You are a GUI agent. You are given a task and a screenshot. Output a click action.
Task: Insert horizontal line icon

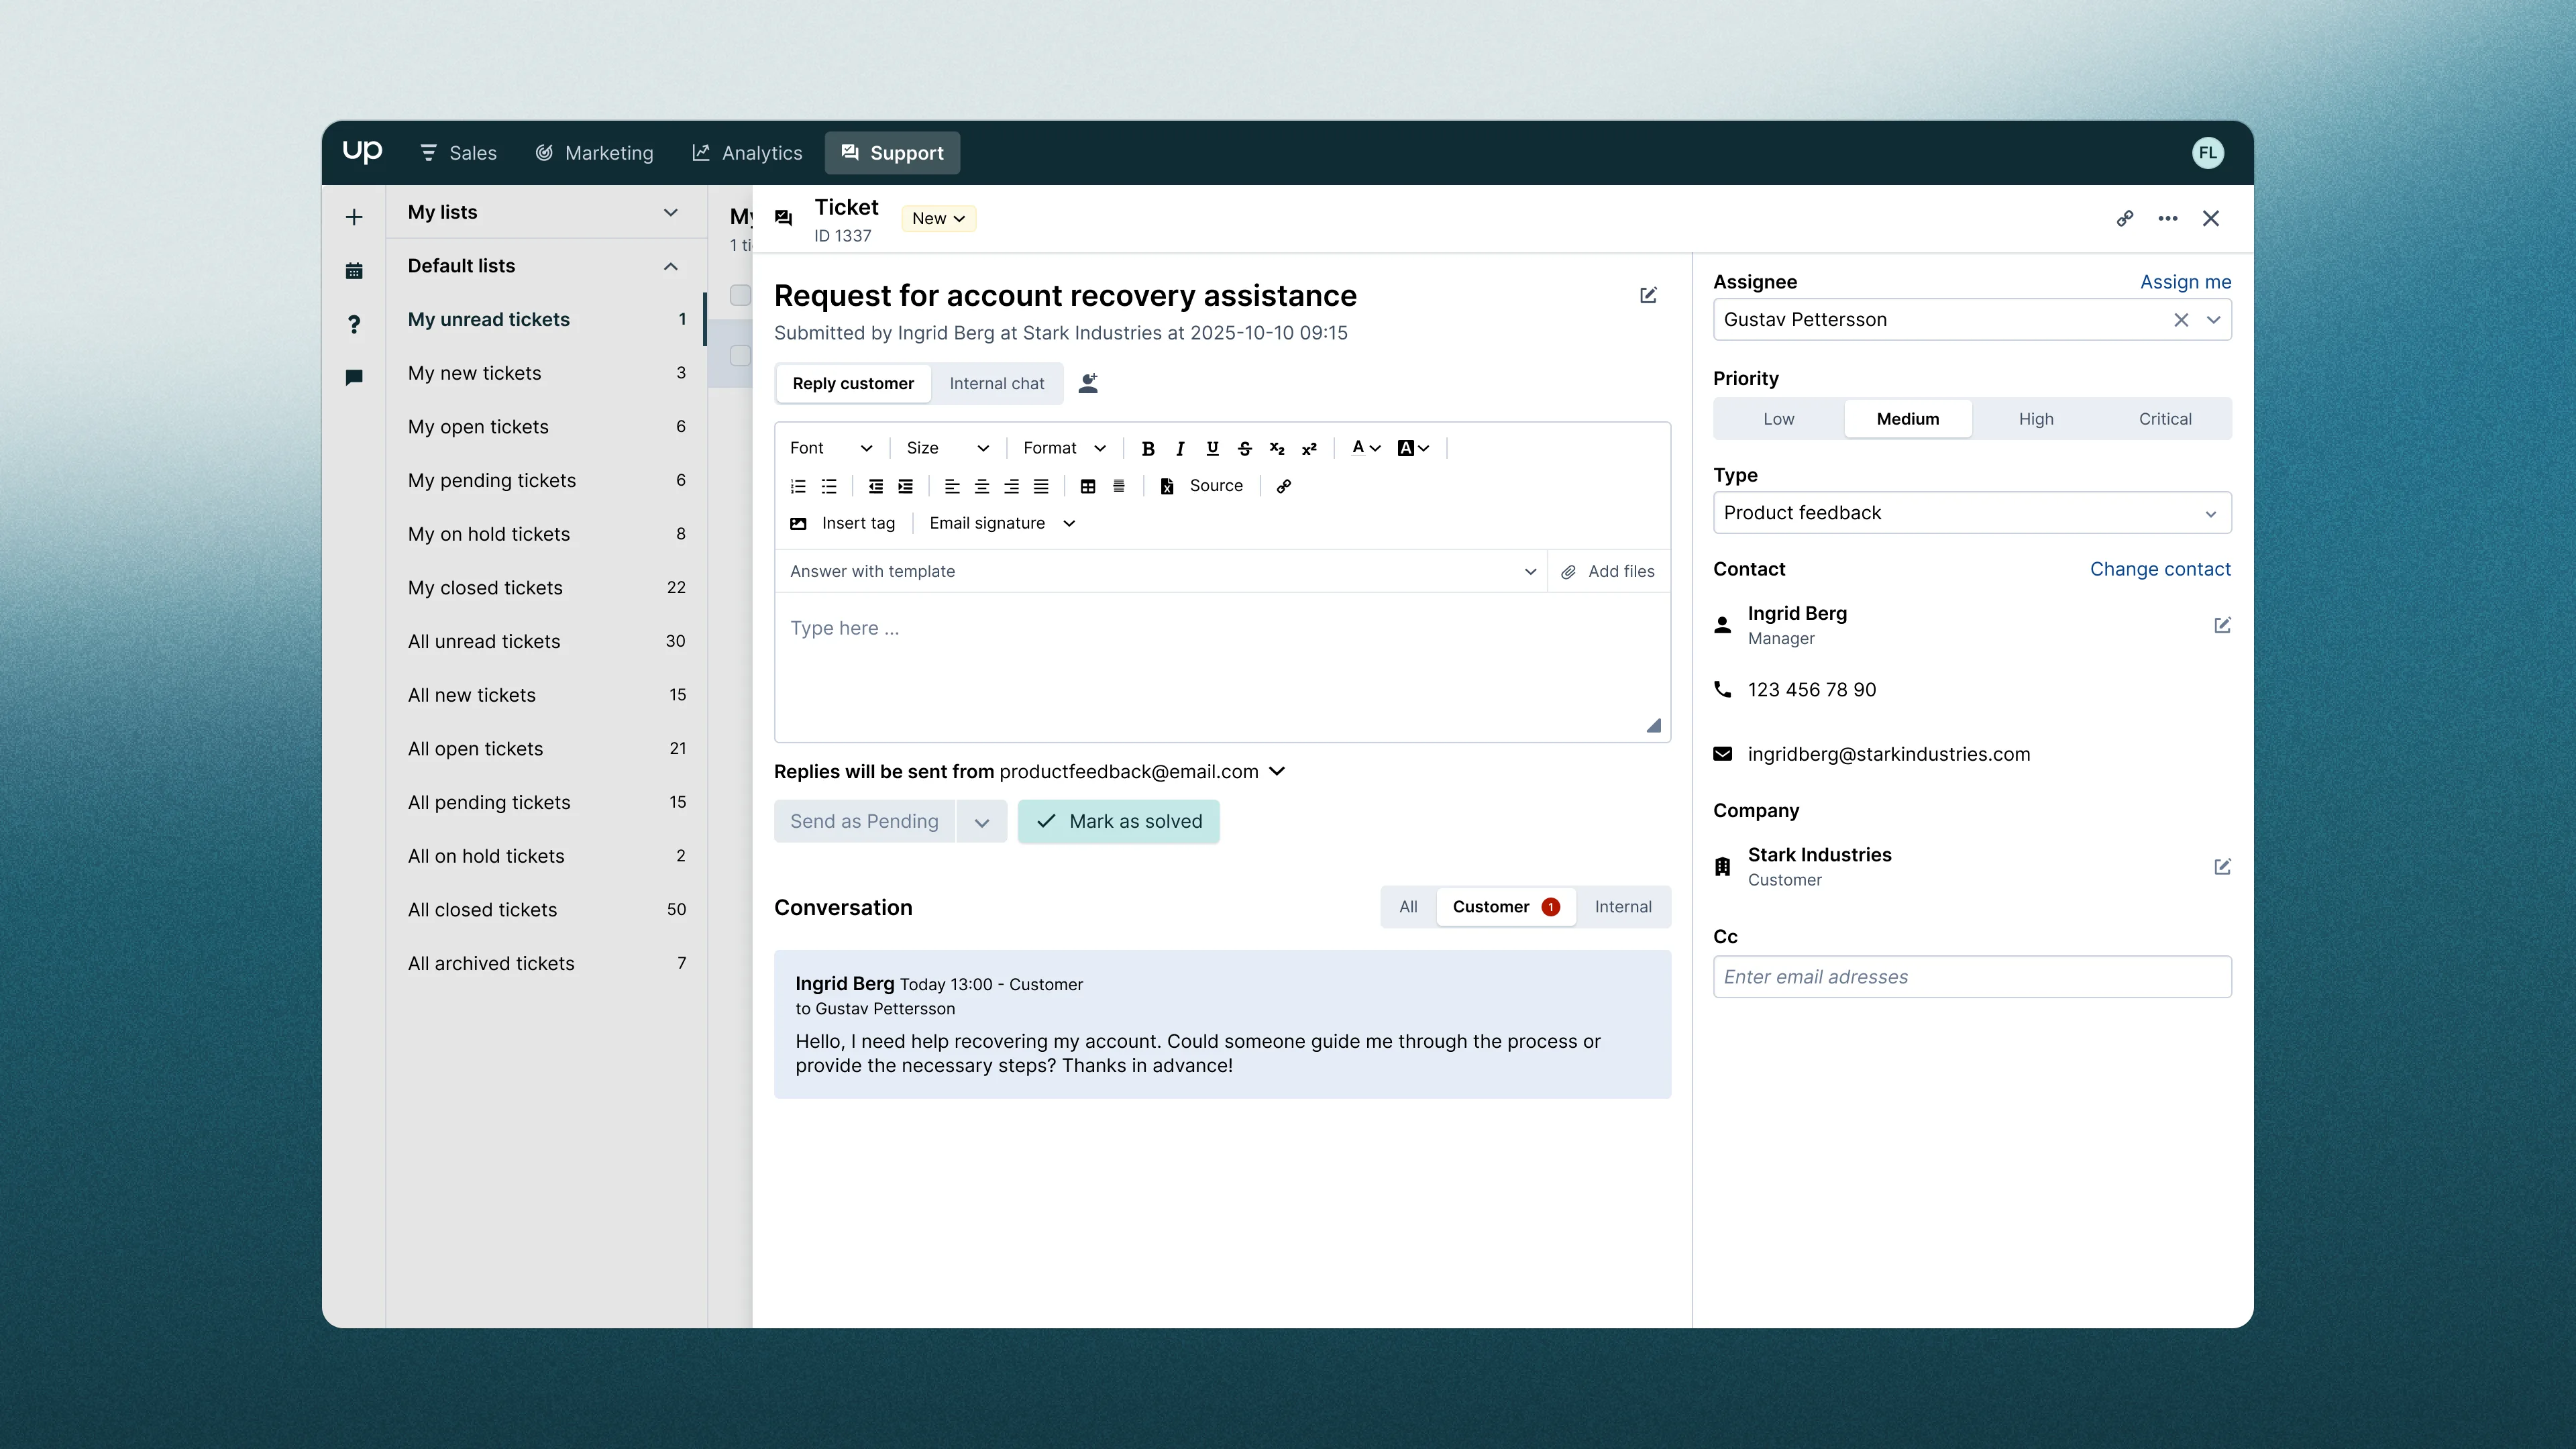coord(1119,486)
